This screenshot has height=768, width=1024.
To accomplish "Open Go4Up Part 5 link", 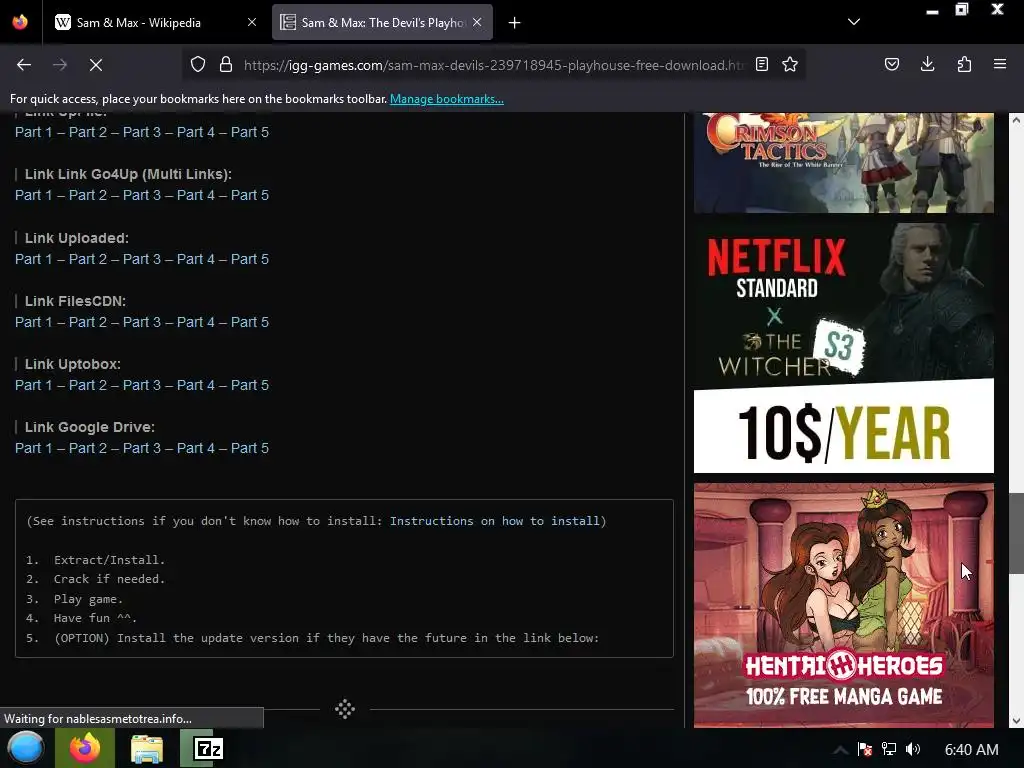I will (249, 195).
